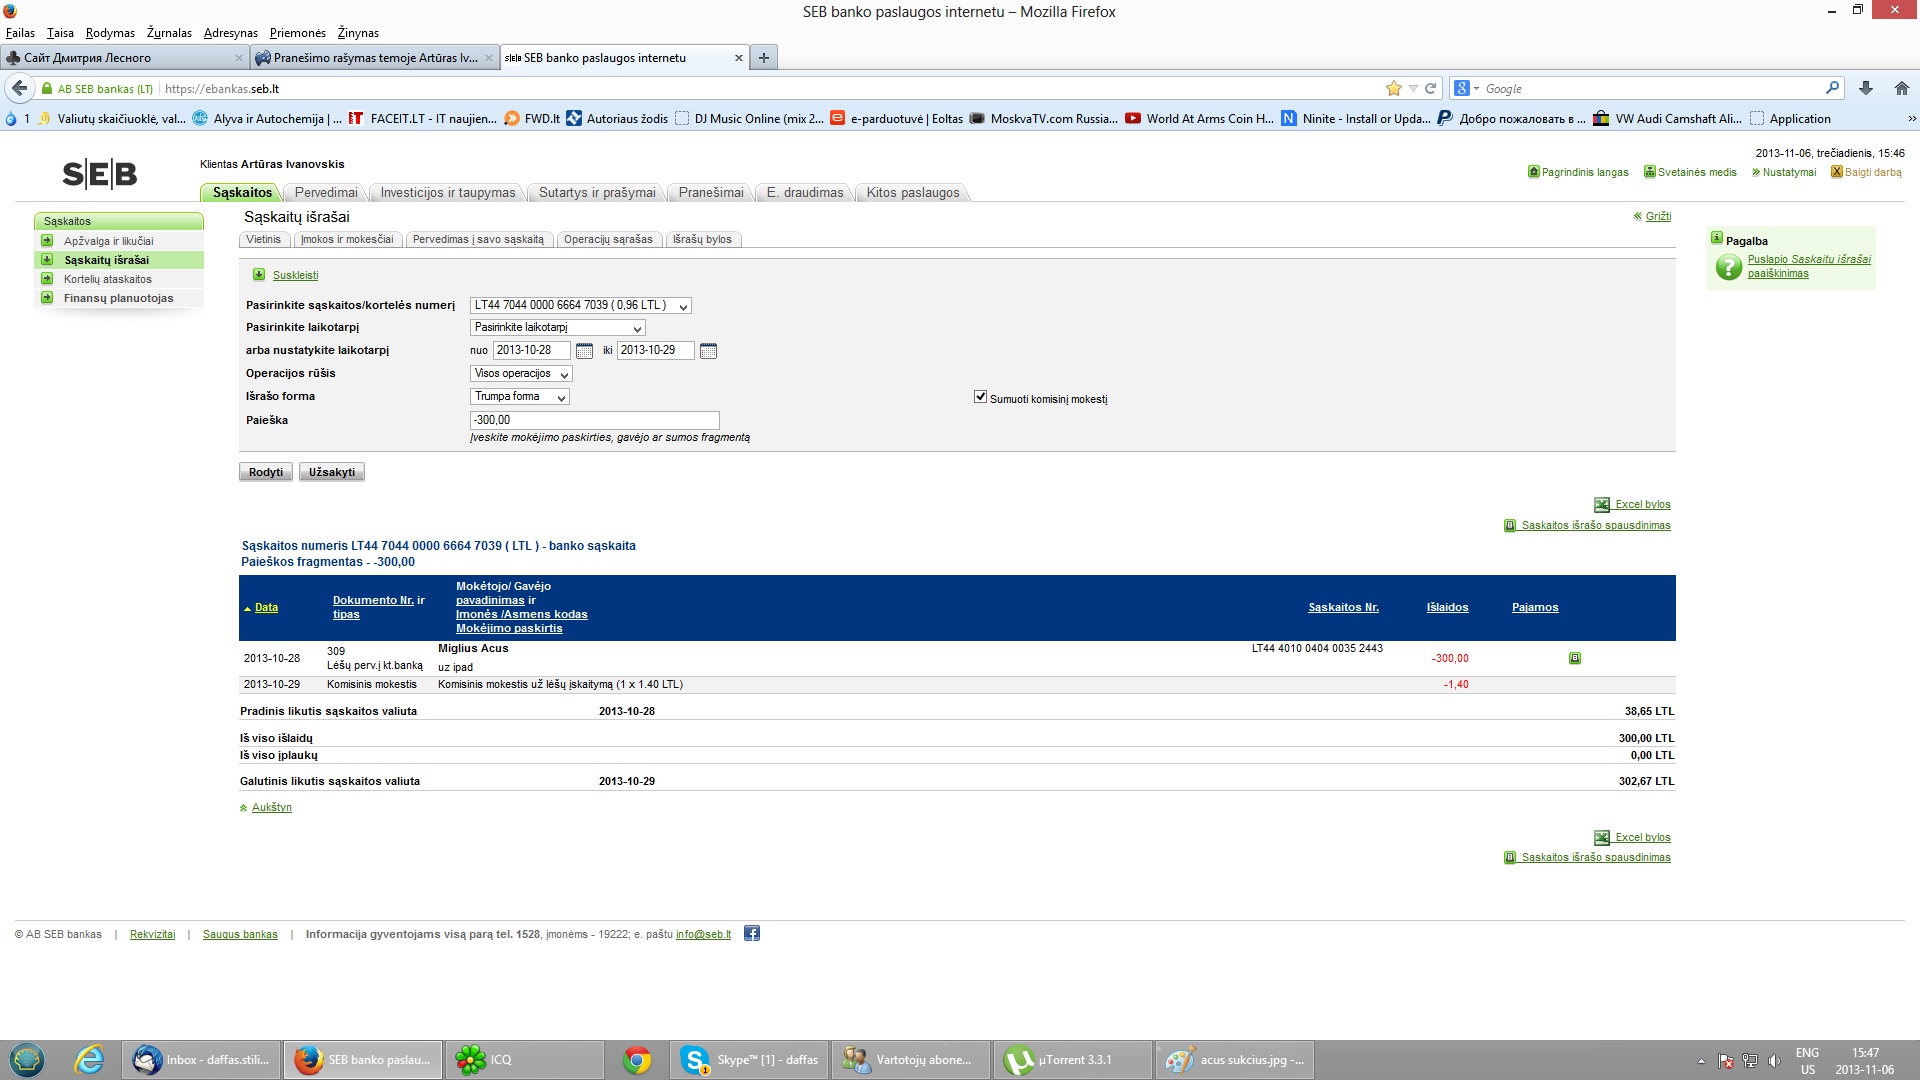
Task: Open the Sutartys ir prašymai tab
Action: (597, 193)
